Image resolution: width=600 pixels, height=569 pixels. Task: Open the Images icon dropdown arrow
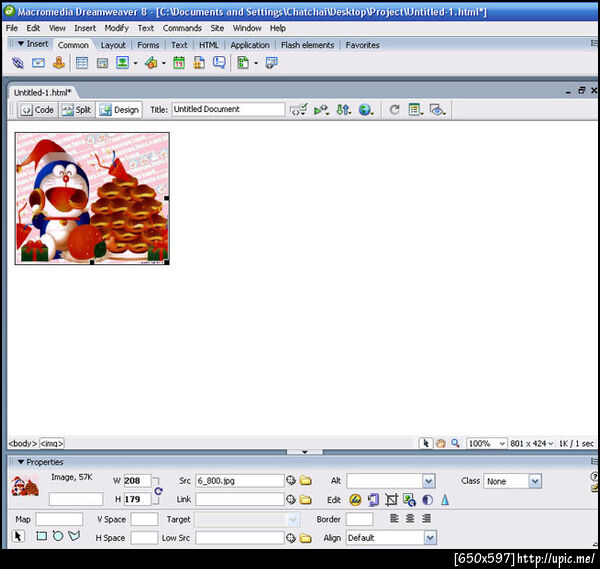coord(135,63)
